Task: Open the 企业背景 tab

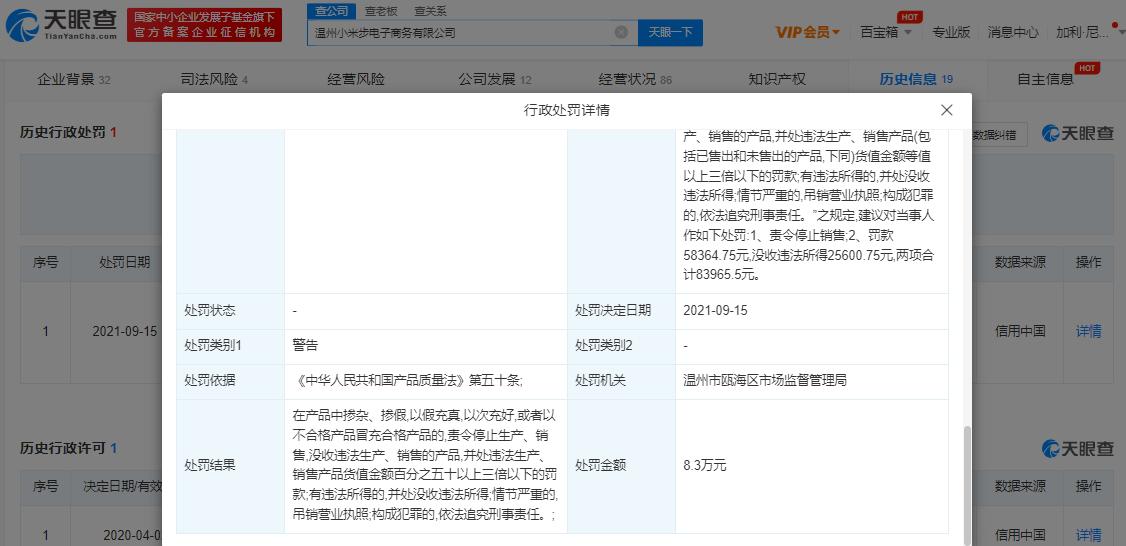Action: point(74,80)
